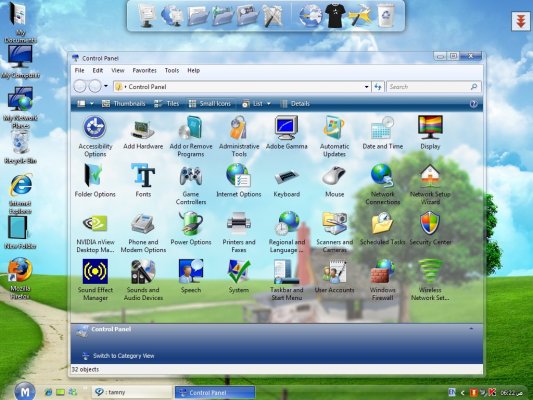The image size is (533, 400).
Task: Open the File menu
Action: (80, 70)
